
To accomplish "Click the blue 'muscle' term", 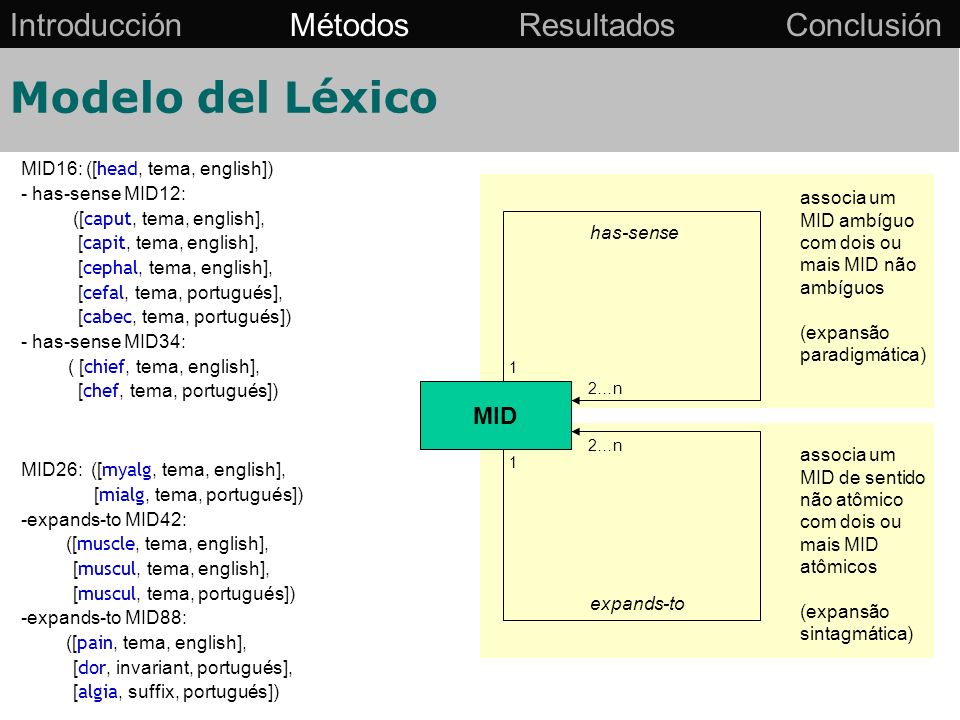I will tap(105, 544).
